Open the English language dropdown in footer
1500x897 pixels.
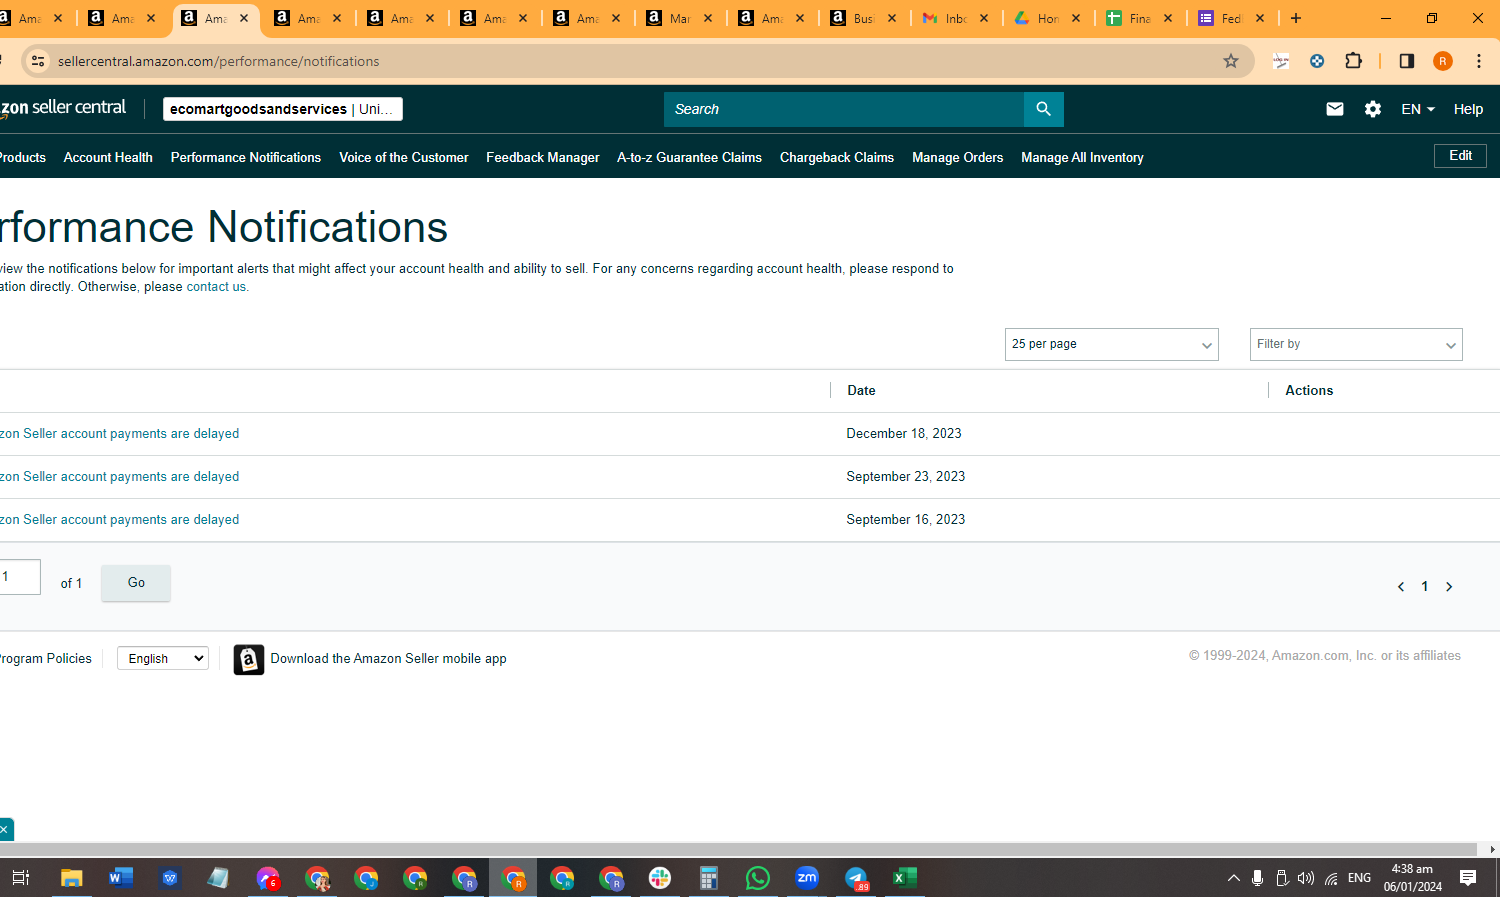[163, 658]
